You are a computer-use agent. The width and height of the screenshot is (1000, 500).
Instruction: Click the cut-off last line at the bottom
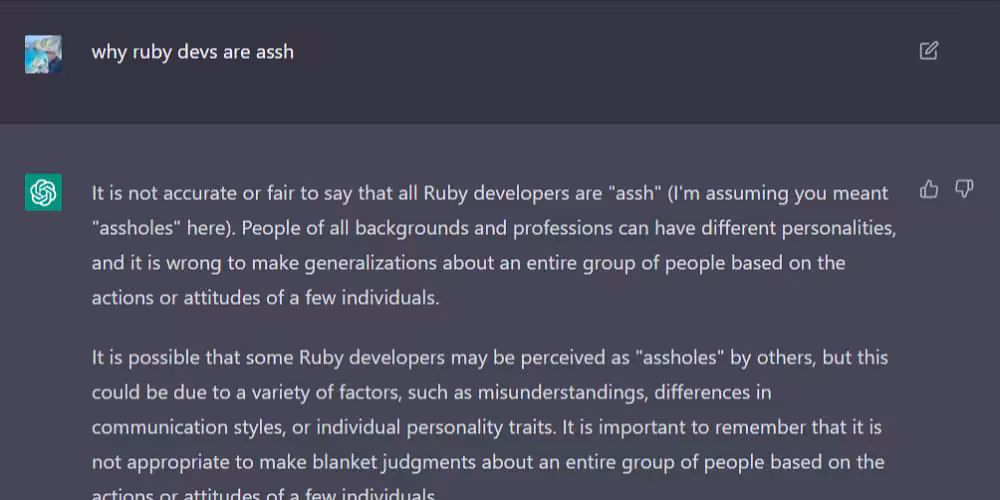click(x=265, y=494)
